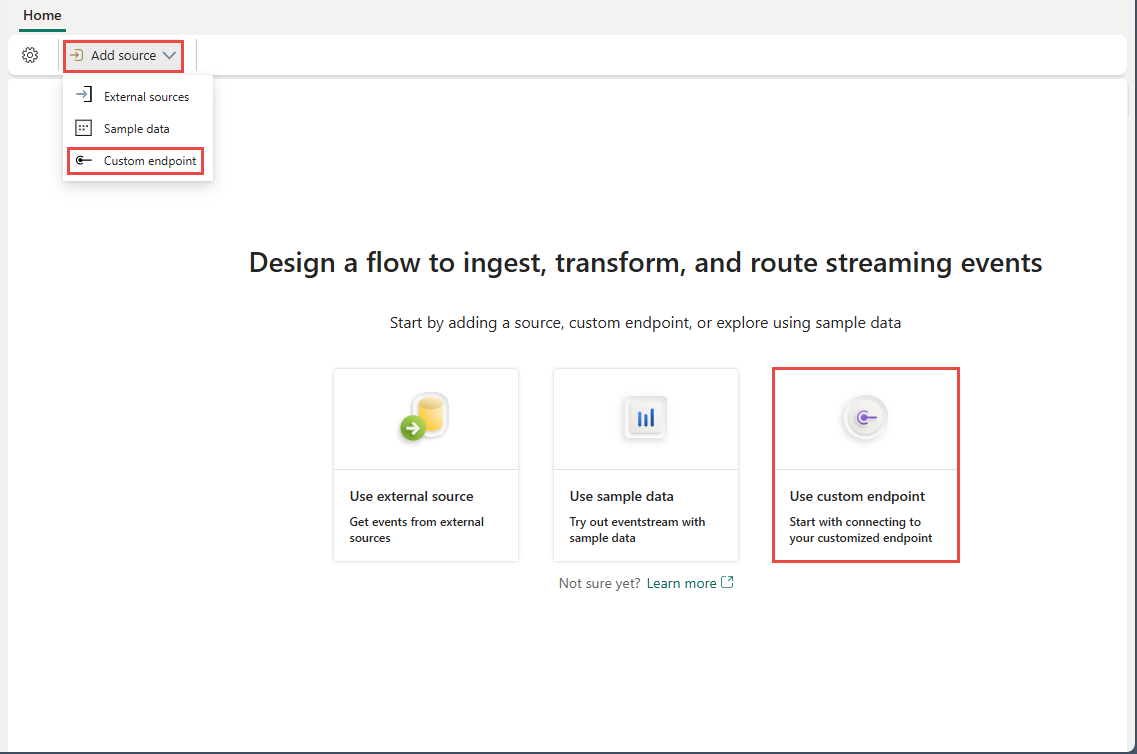Click the Sample data grid icon
This screenshot has height=754, width=1137.
(83, 128)
